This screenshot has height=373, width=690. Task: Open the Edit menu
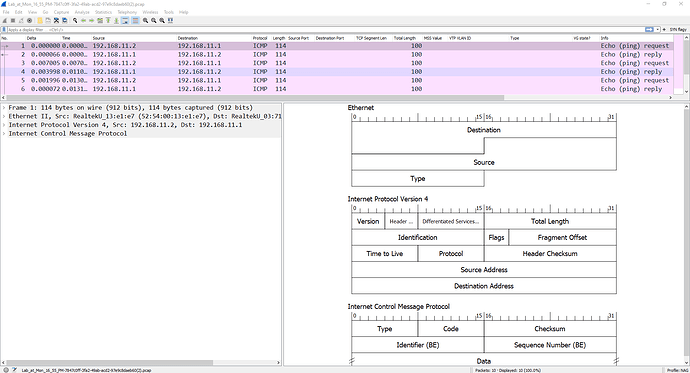tap(18, 12)
